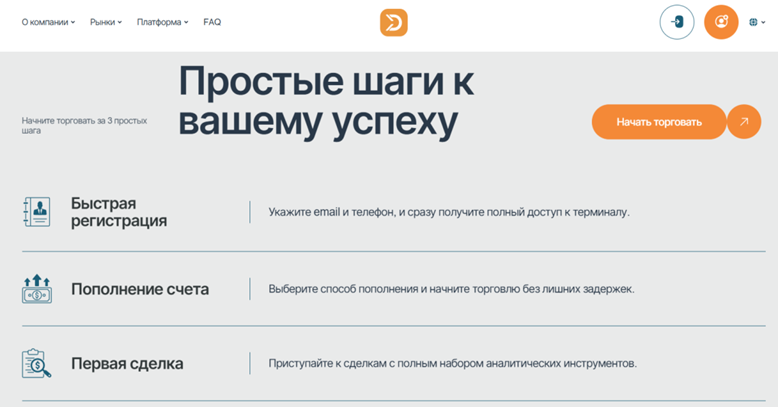Click the Быстрая регистрация form icon

tap(37, 211)
